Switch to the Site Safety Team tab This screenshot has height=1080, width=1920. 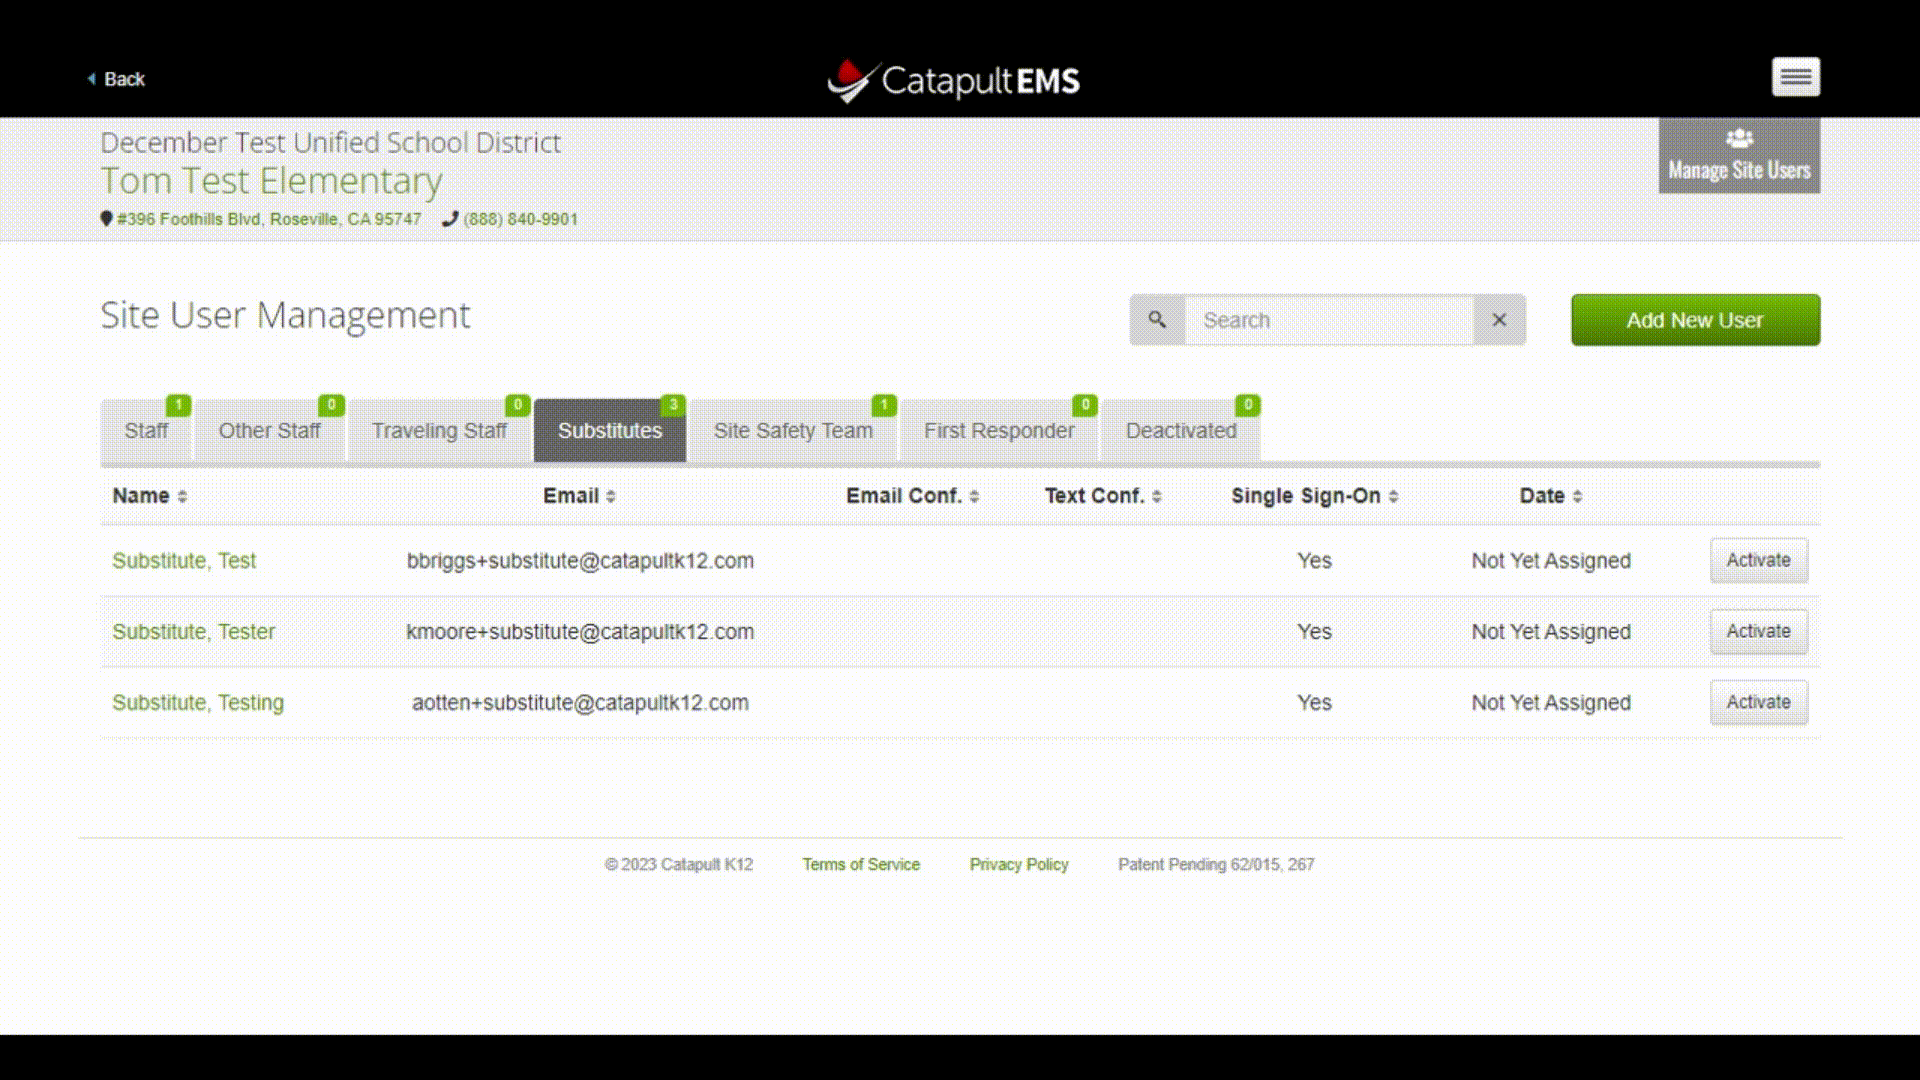(793, 430)
